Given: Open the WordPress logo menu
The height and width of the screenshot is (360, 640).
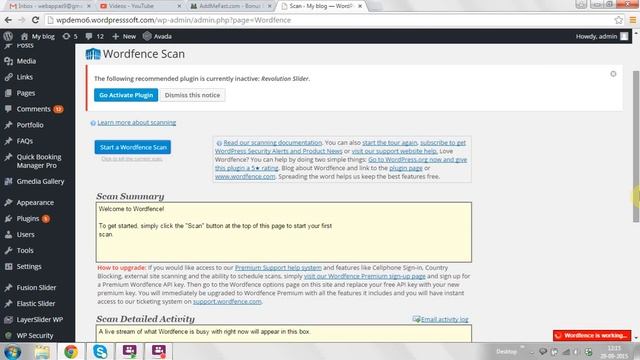Looking at the screenshot, I should 8,36.
